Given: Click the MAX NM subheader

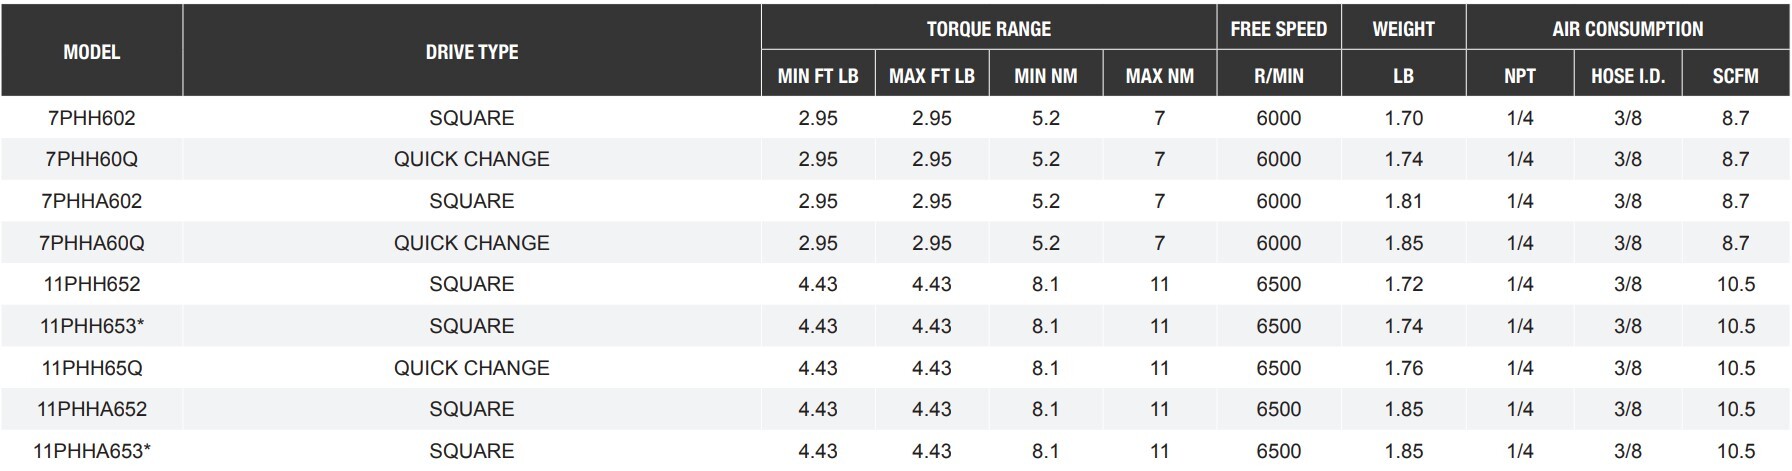Looking at the screenshot, I should point(1159,76).
